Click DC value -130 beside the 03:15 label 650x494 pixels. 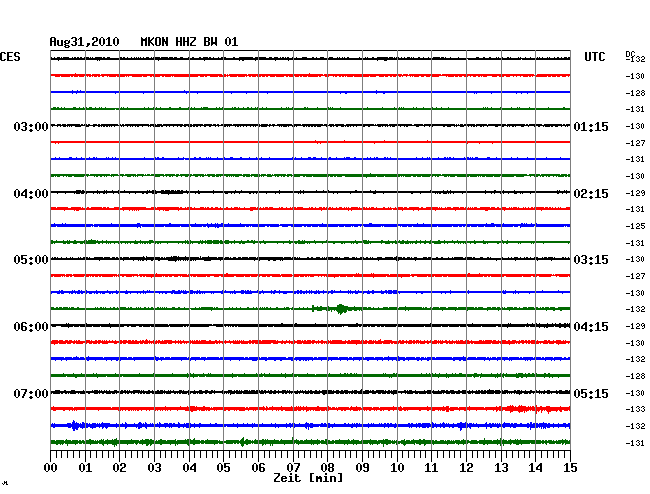coord(635,259)
